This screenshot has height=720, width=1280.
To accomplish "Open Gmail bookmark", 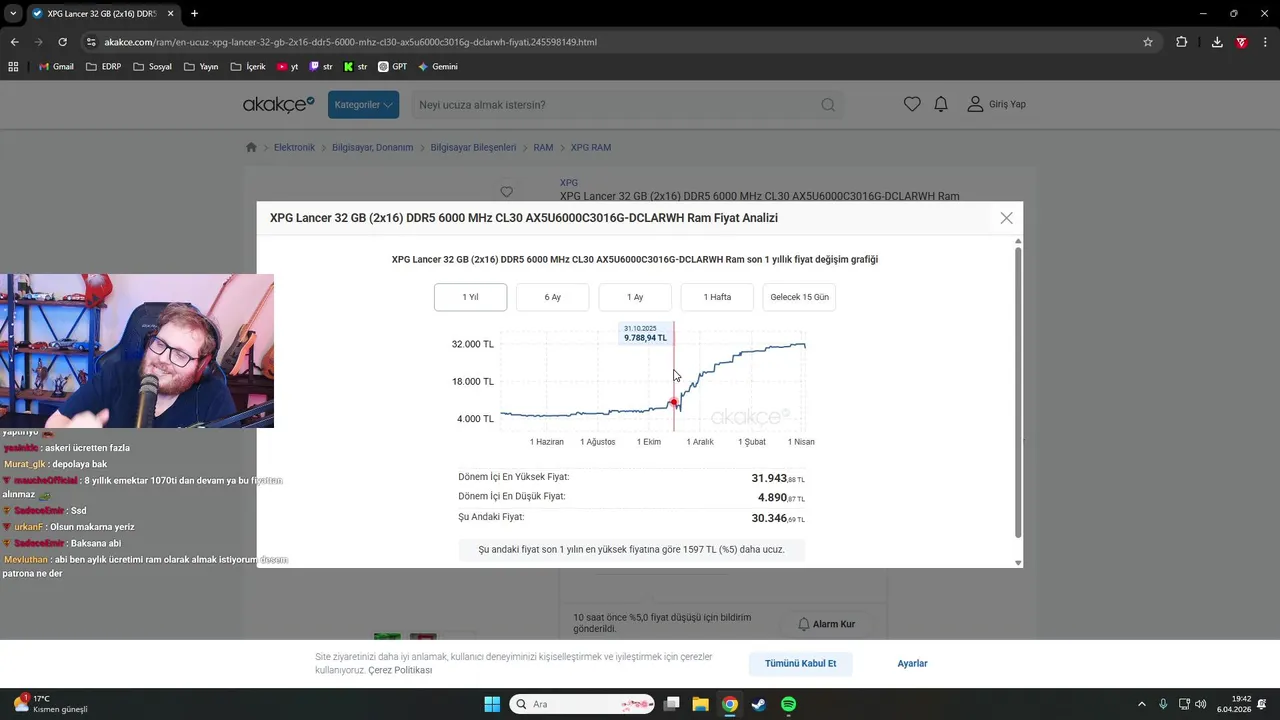I will (x=56, y=67).
